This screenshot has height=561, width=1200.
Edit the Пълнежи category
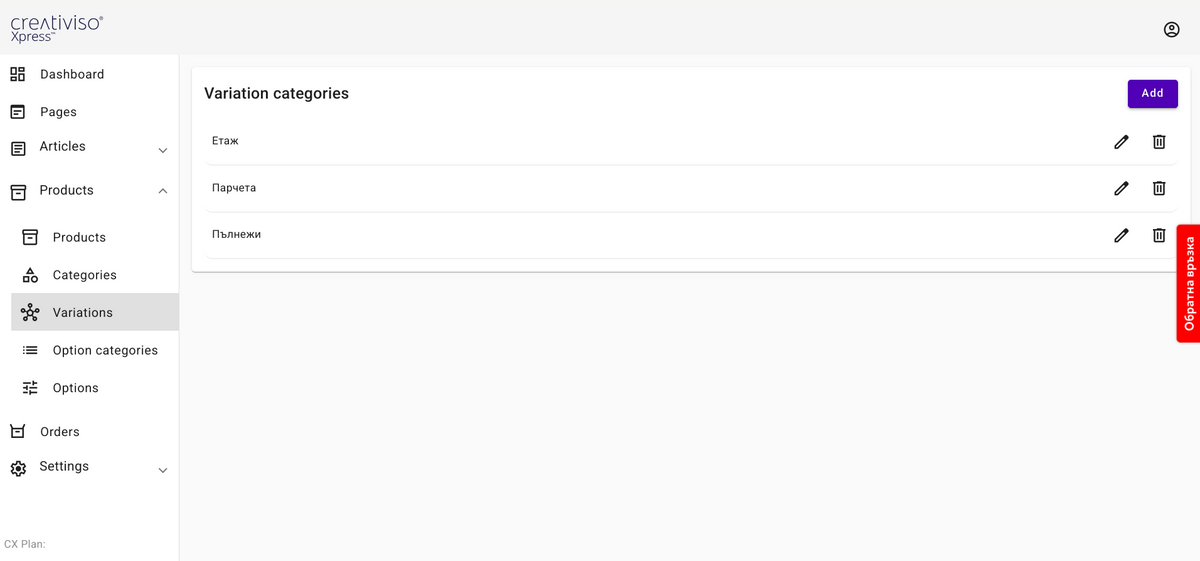[1121, 235]
